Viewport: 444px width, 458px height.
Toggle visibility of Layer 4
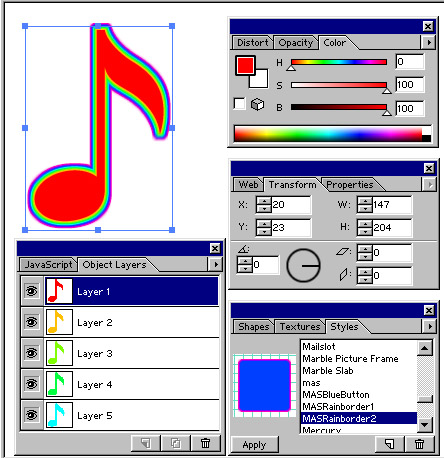tap(32, 384)
